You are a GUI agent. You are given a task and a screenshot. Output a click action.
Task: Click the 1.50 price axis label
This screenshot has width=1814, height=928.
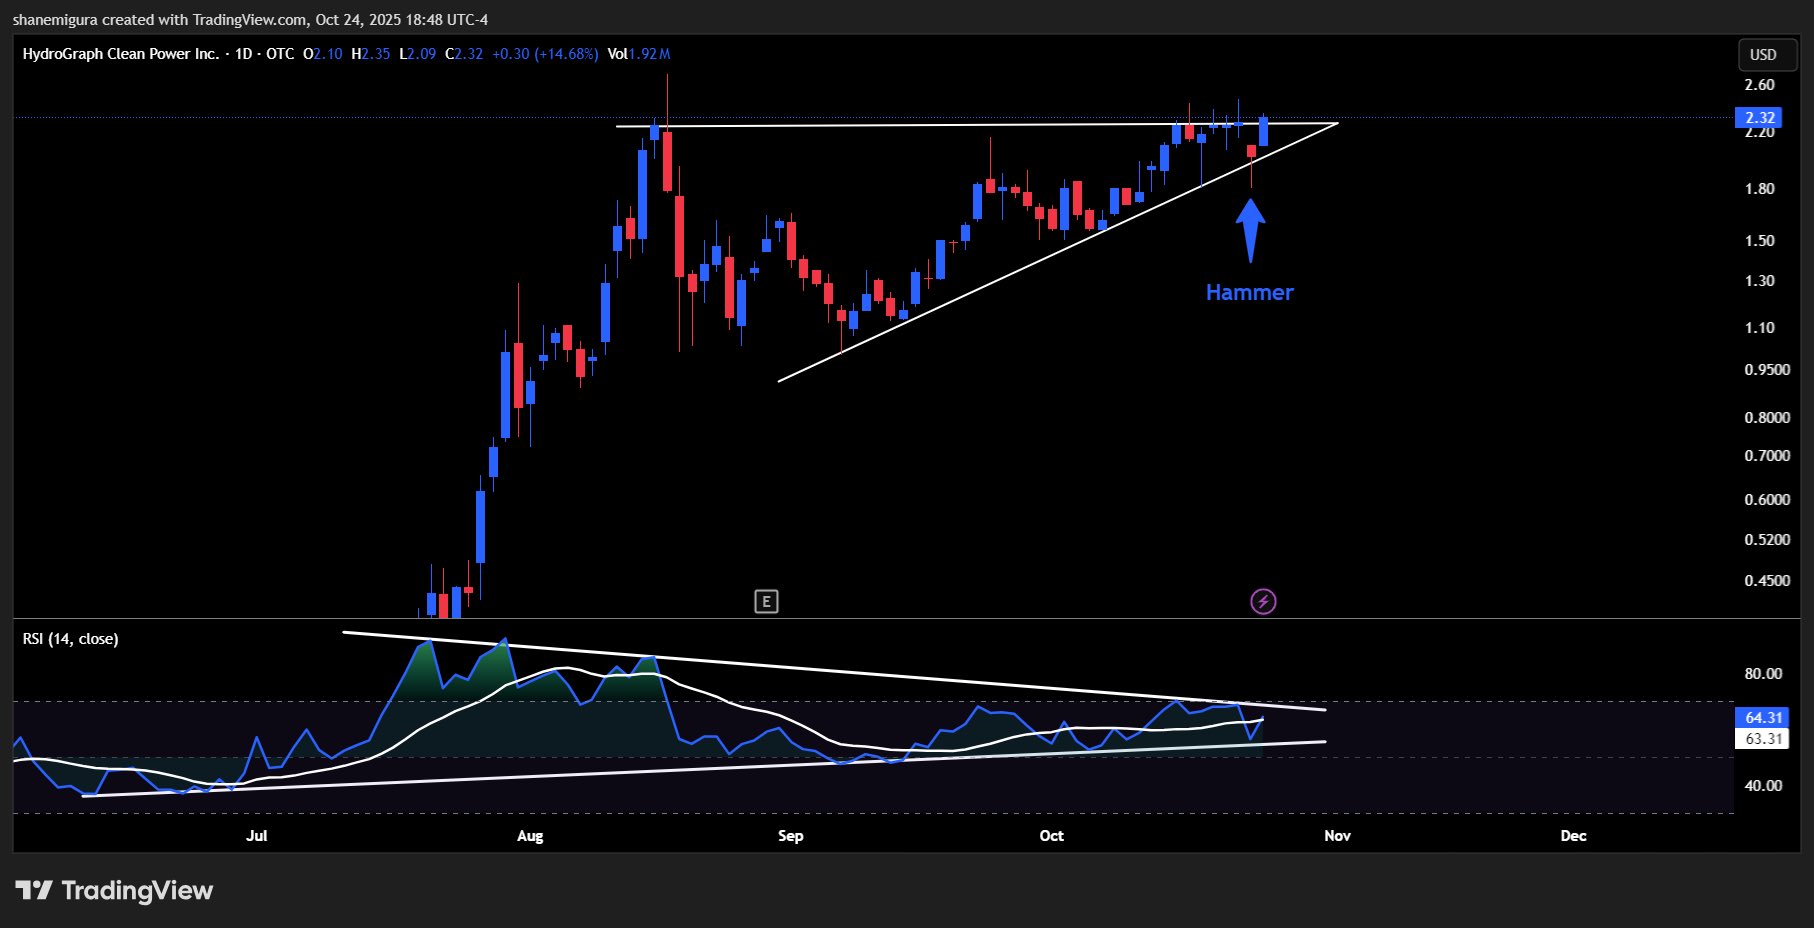pyautogui.click(x=1760, y=241)
